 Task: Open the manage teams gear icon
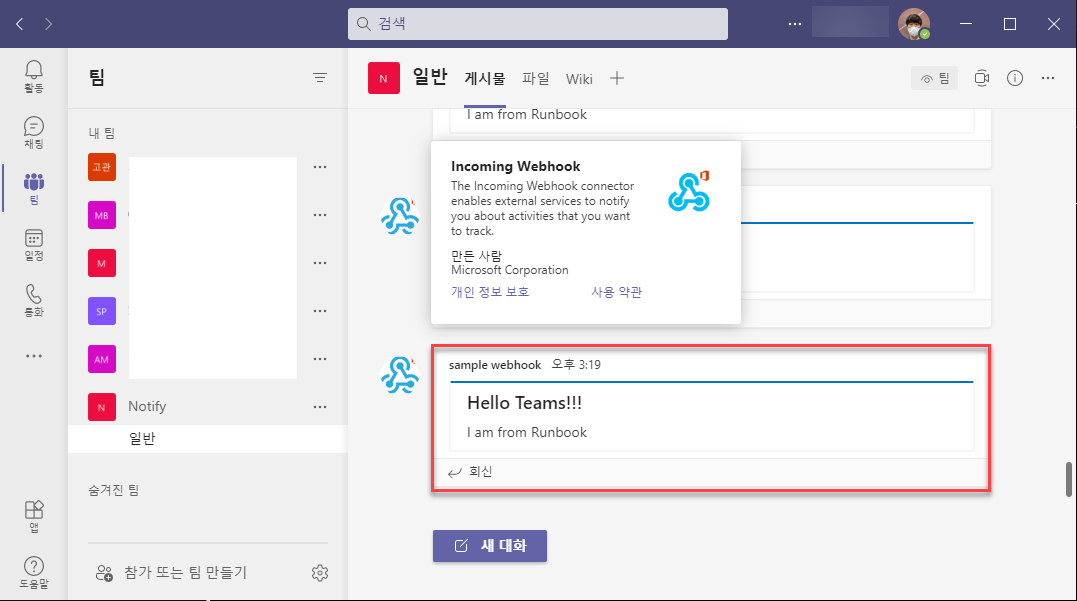pos(320,573)
